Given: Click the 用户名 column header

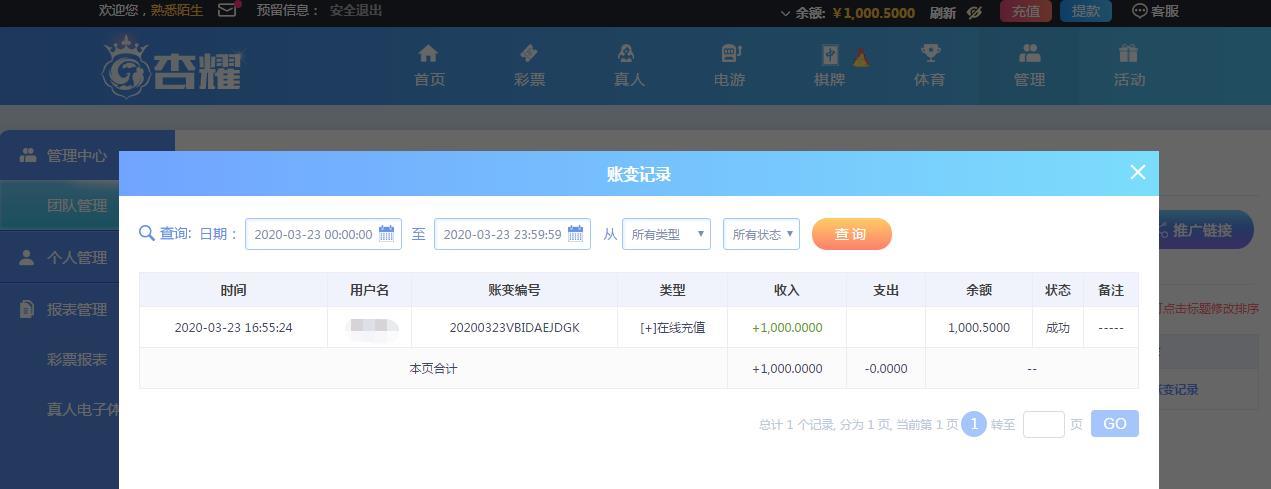Looking at the screenshot, I should coord(369,290).
